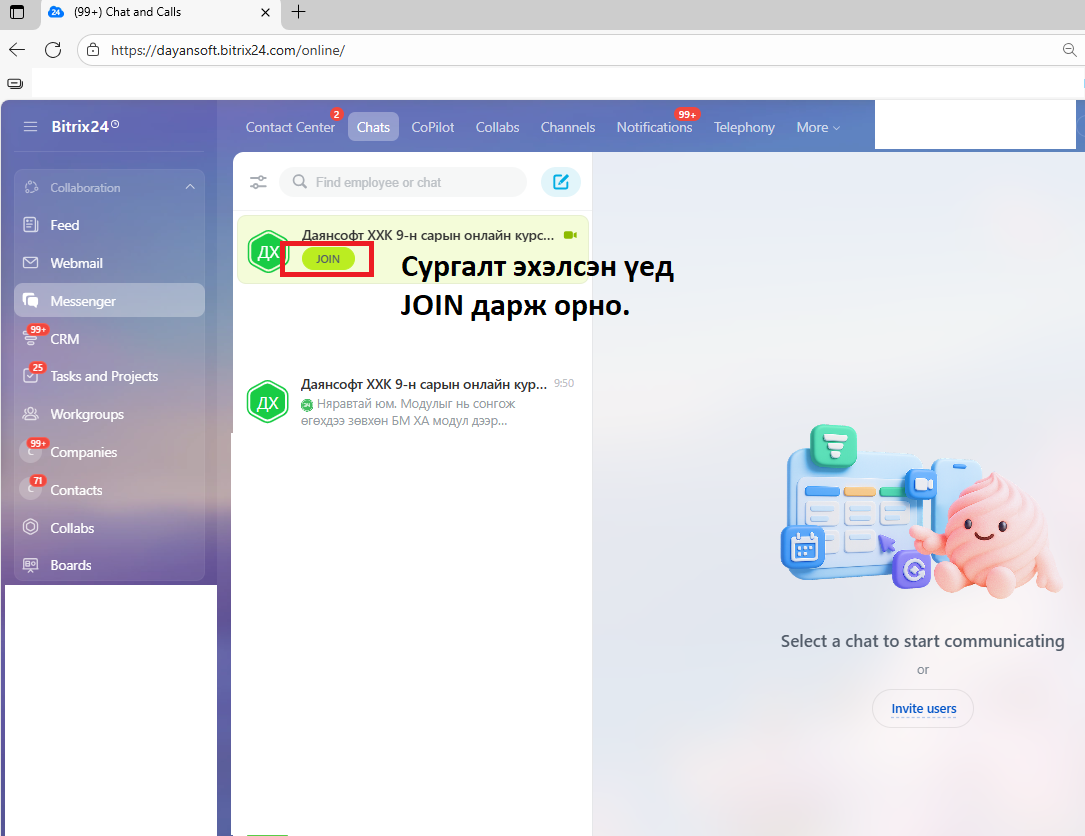Image resolution: width=1085 pixels, height=836 pixels.
Task: Select Messenger in the sidebar
Action: coord(109,300)
